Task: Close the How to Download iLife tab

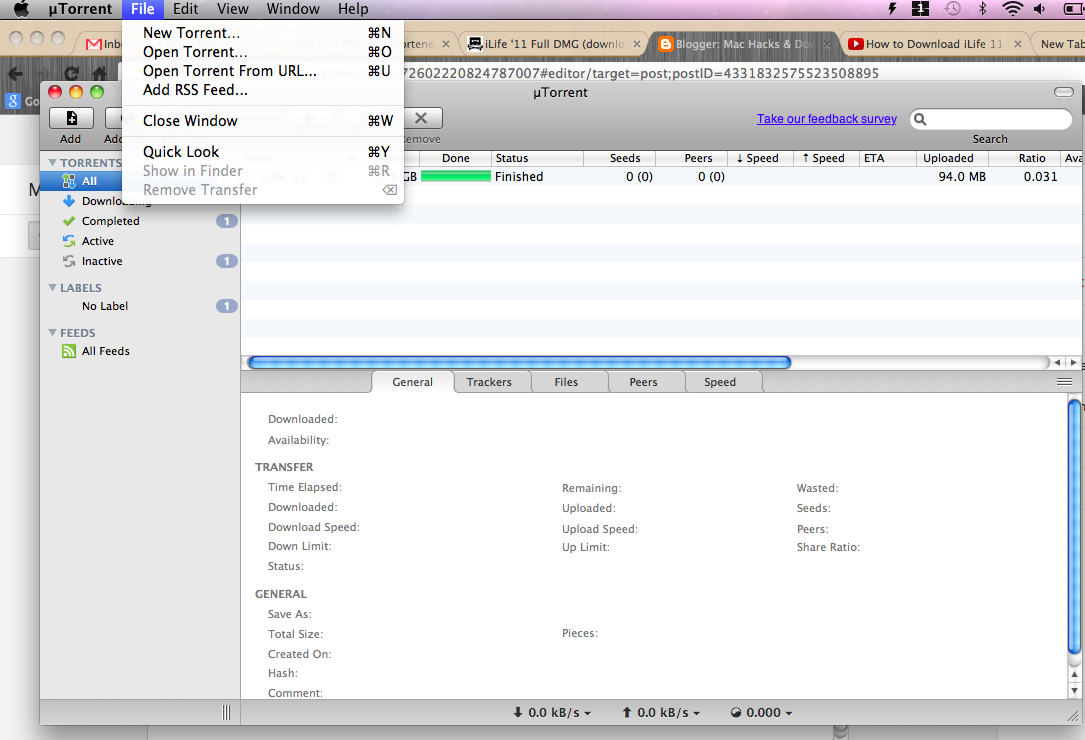Action: click(x=1018, y=44)
